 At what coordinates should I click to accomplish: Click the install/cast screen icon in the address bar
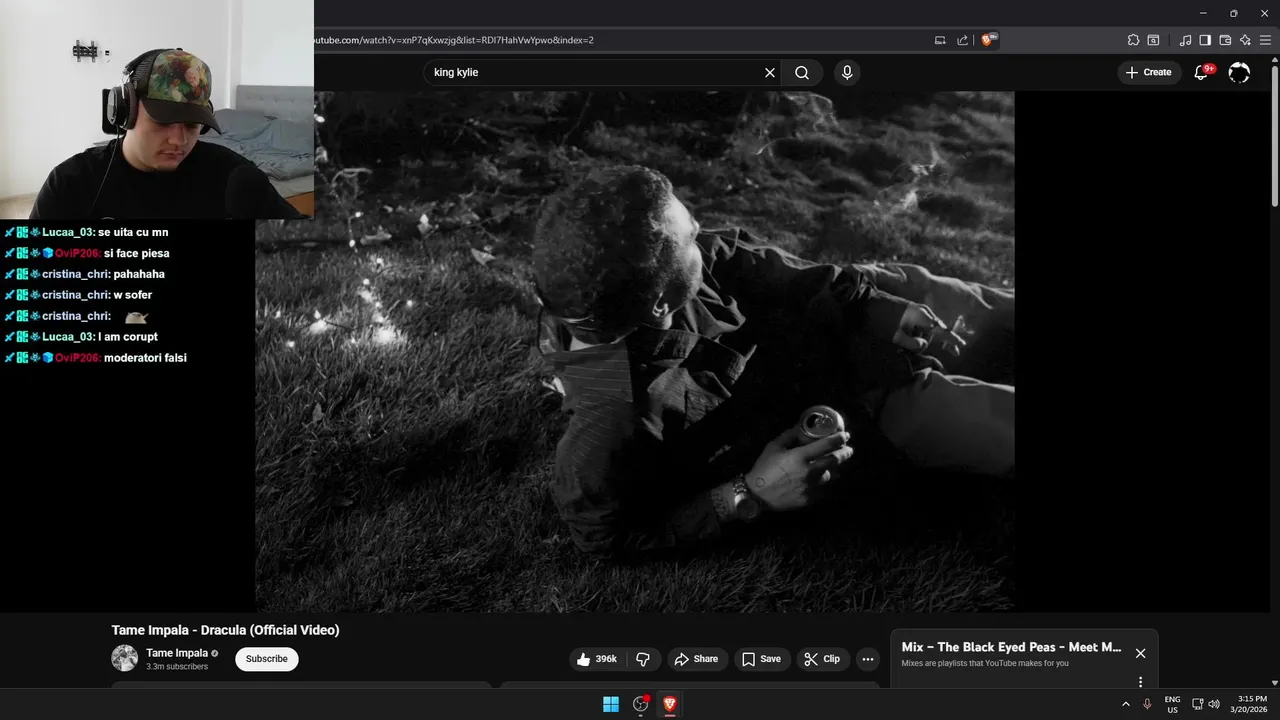tap(940, 40)
